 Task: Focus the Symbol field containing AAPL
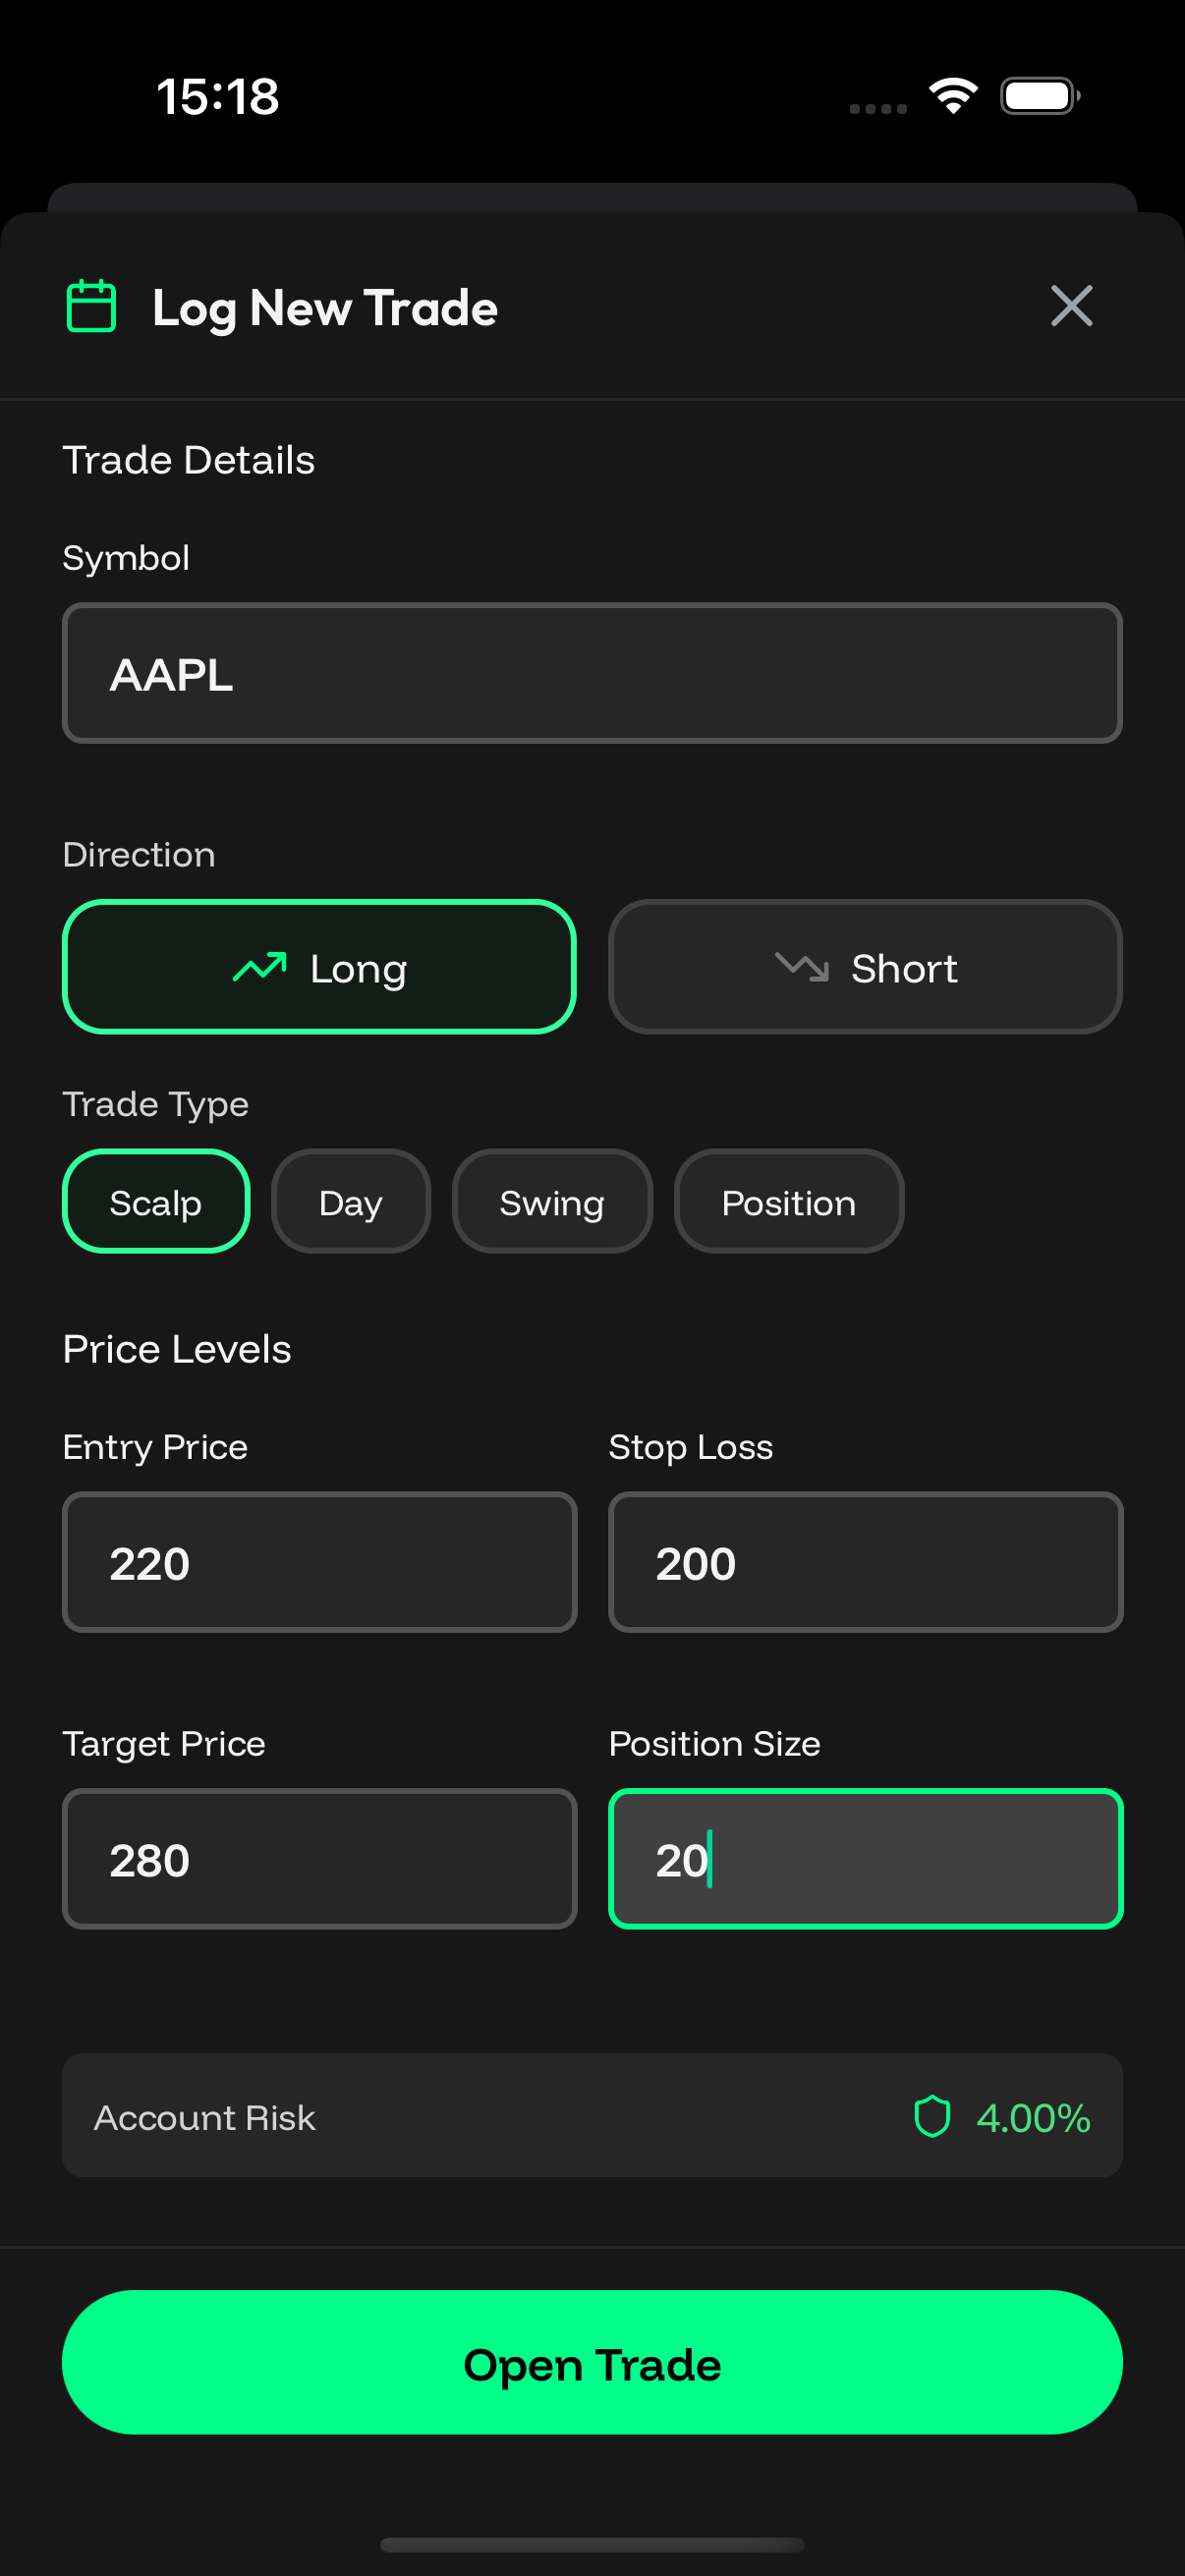pyautogui.click(x=592, y=673)
